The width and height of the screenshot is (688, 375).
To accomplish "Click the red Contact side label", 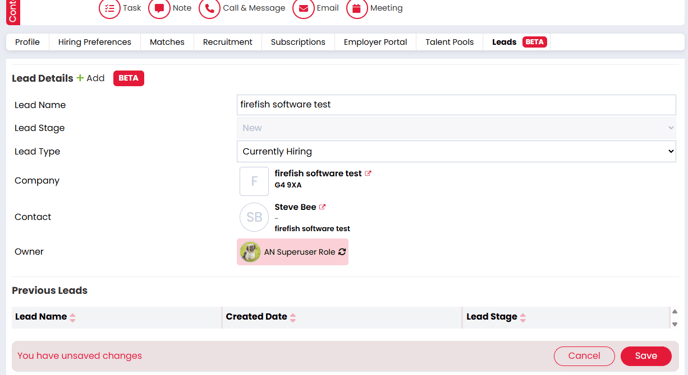I will coord(13,11).
